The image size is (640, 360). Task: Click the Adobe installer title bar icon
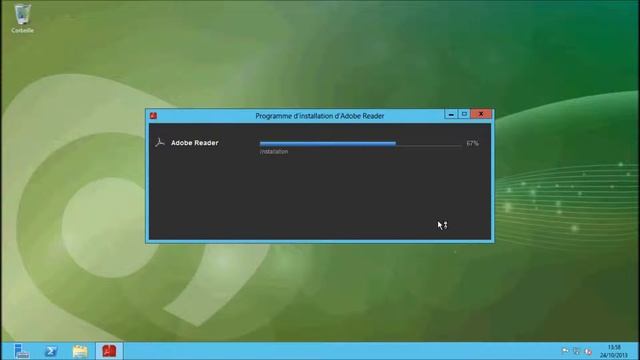[x=153, y=116]
